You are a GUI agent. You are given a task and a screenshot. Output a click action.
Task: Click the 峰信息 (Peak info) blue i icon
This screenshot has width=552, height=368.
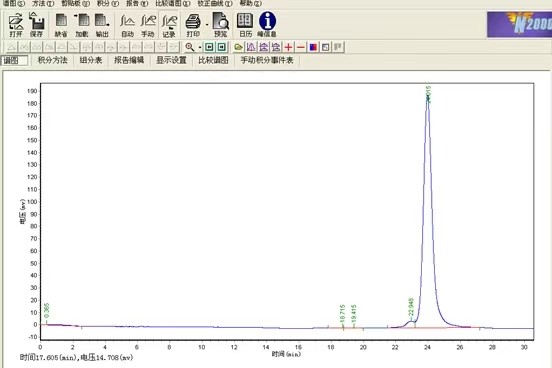[x=267, y=25]
